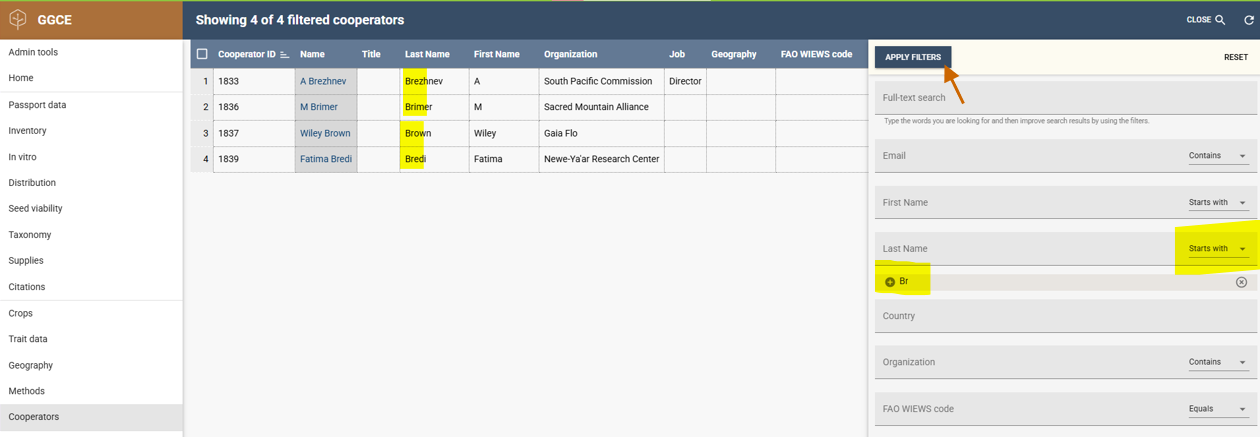Image resolution: width=1260 pixels, height=437 pixels.
Task: Open the Organization Contains dropdown
Action: [x=1217, y=362]
